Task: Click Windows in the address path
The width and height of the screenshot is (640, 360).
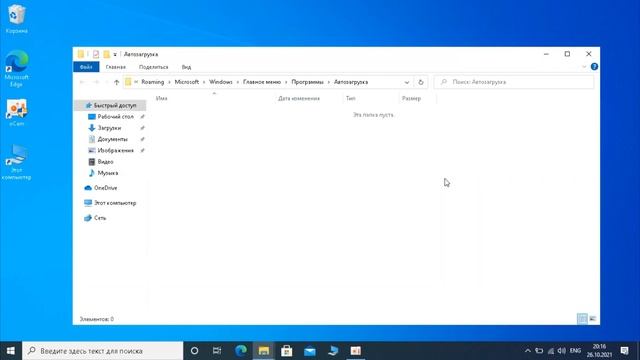Action: coord(220,82)
